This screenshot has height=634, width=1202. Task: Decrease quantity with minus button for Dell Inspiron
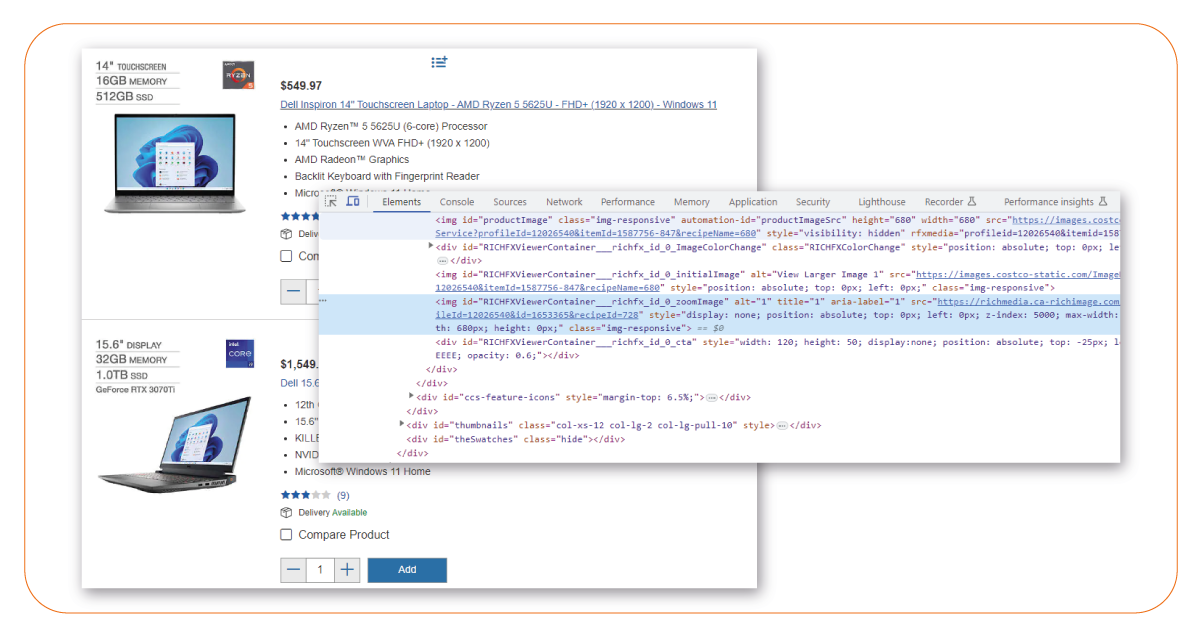293,292
